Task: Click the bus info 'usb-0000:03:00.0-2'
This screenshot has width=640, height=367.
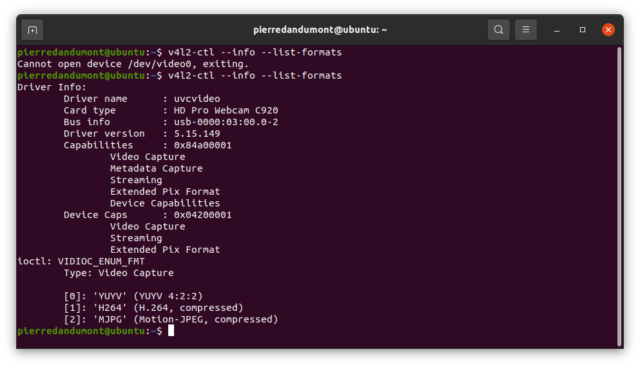Action: point(226,122)
